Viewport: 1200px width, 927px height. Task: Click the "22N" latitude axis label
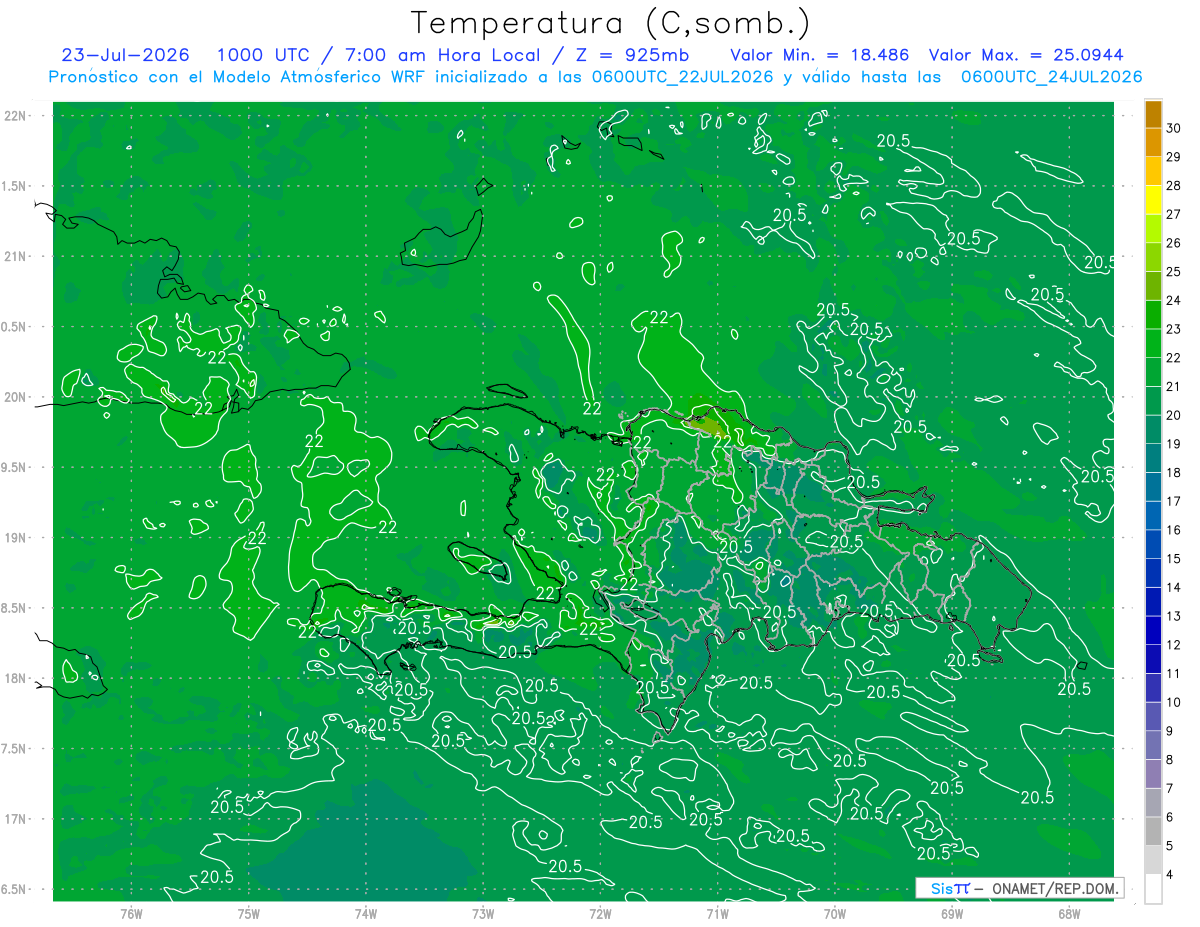(16, 116)
